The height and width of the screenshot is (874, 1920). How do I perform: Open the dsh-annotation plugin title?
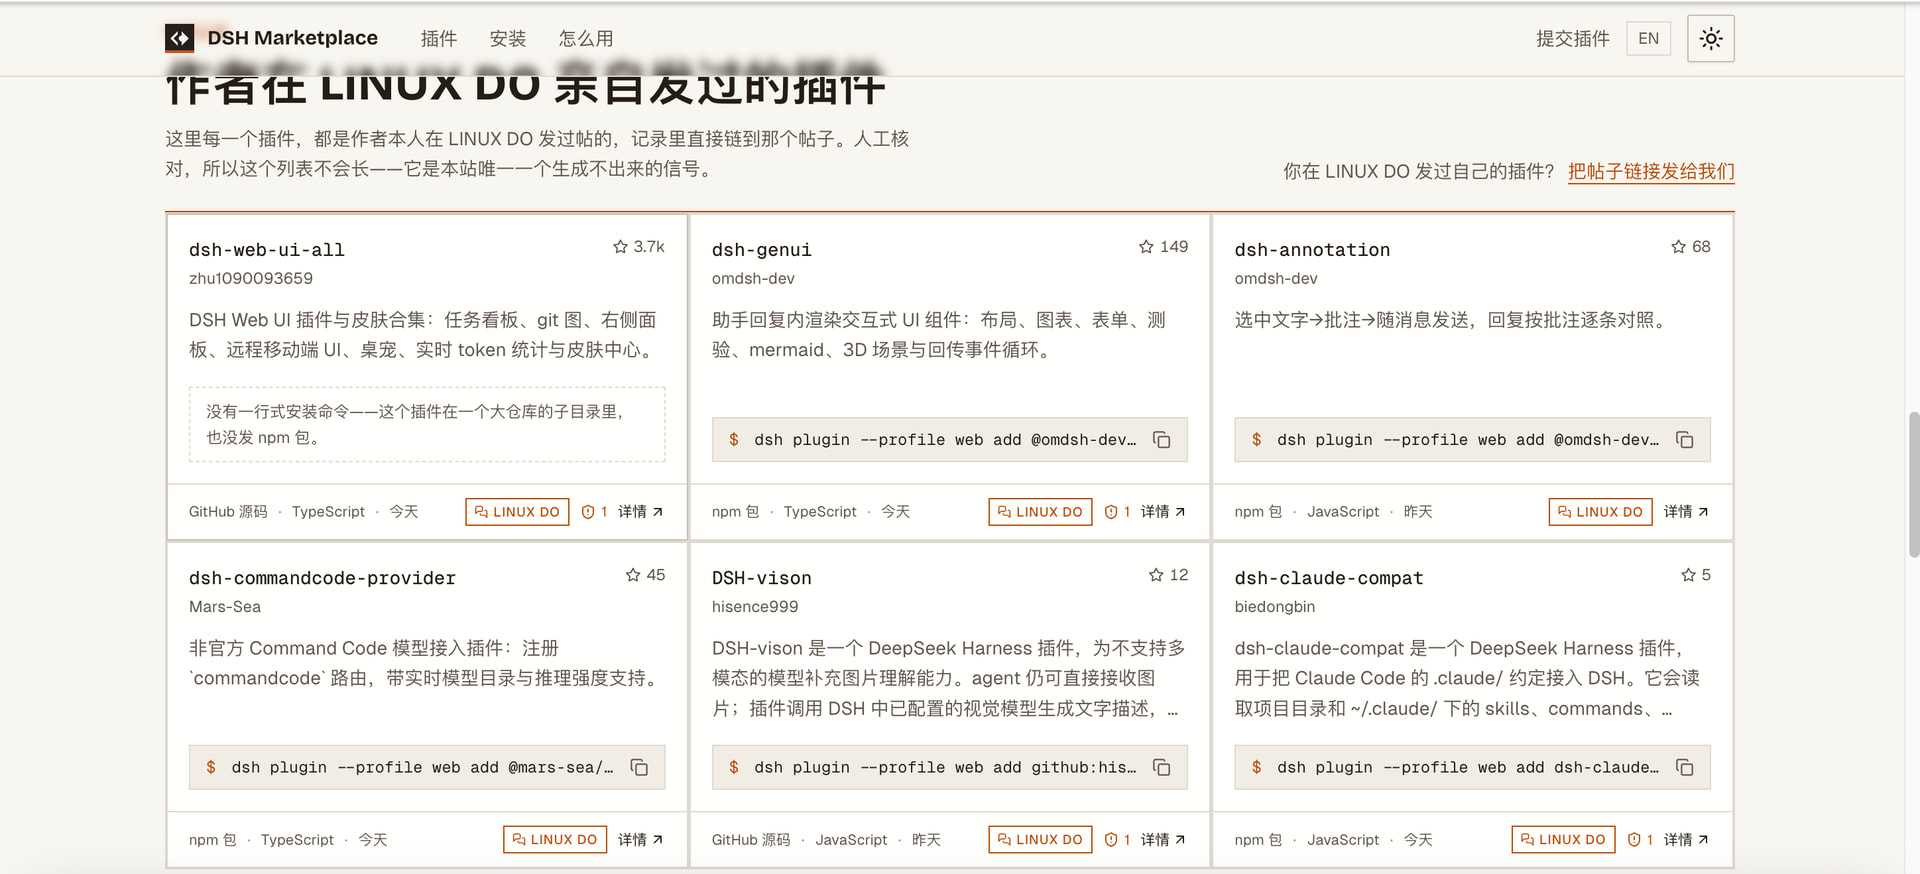[1312, 249]
